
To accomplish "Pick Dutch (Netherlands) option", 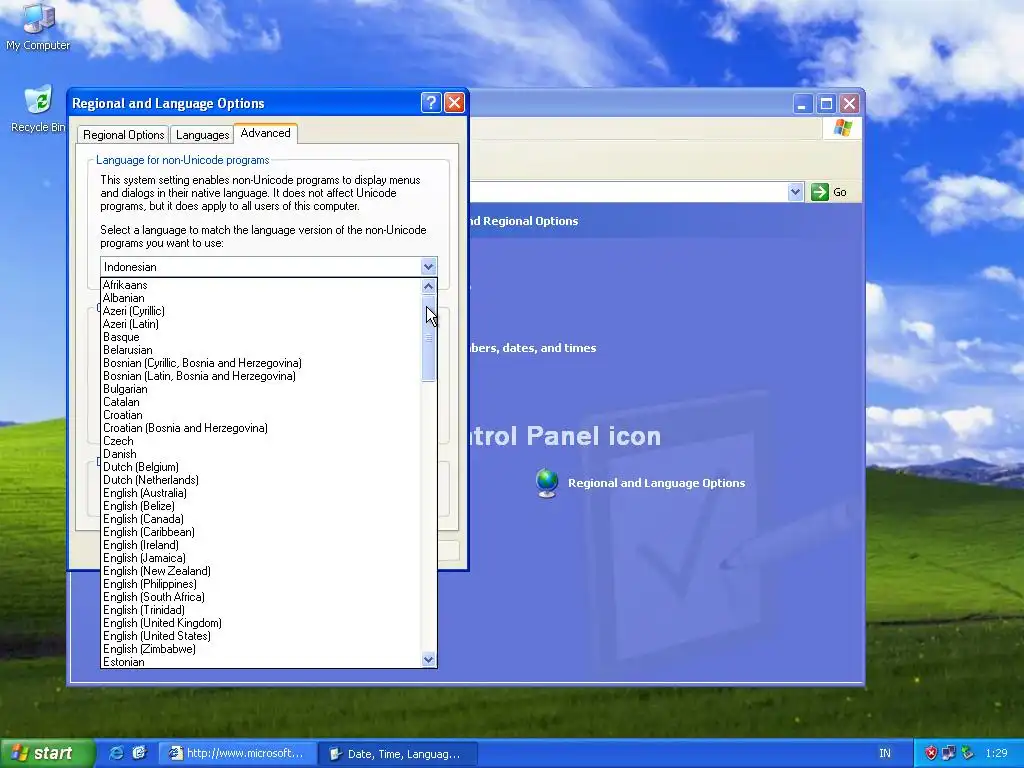I will click(x=261, y=480).
